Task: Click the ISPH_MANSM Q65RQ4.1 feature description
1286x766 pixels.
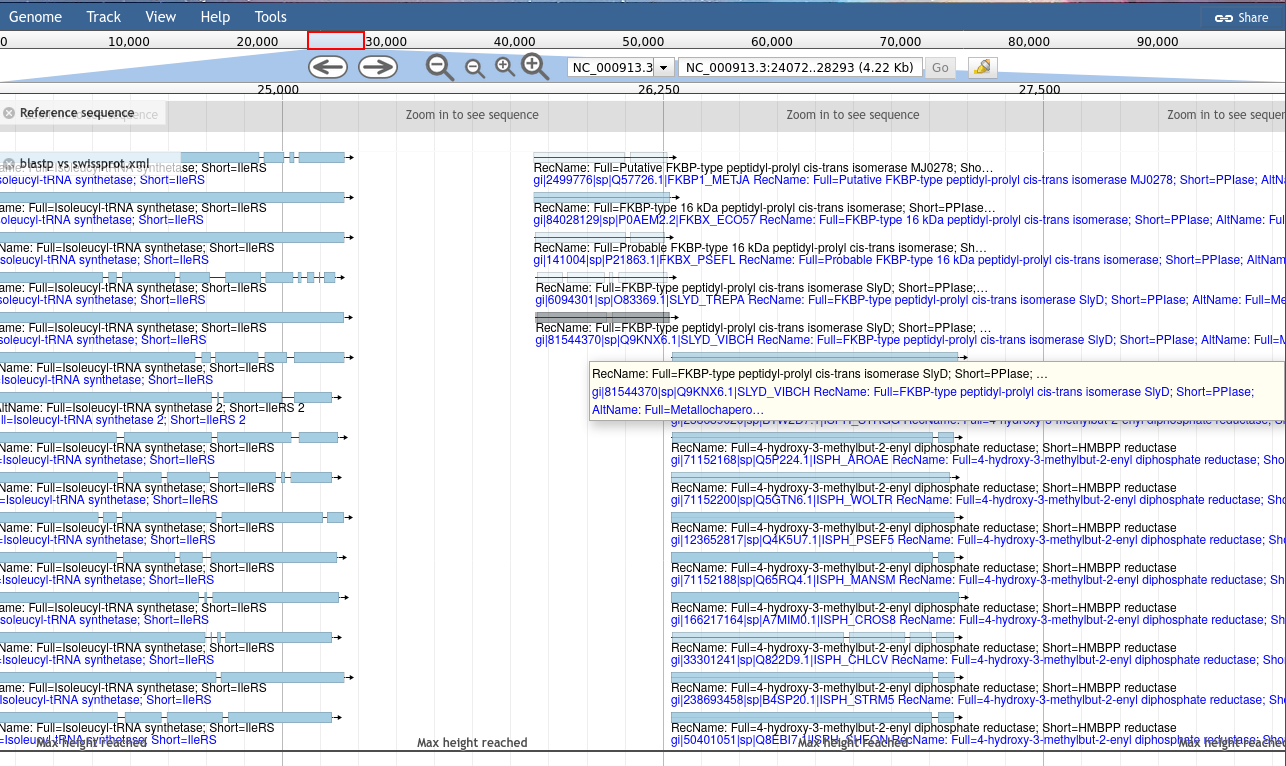Action: [x=978, y=580]
